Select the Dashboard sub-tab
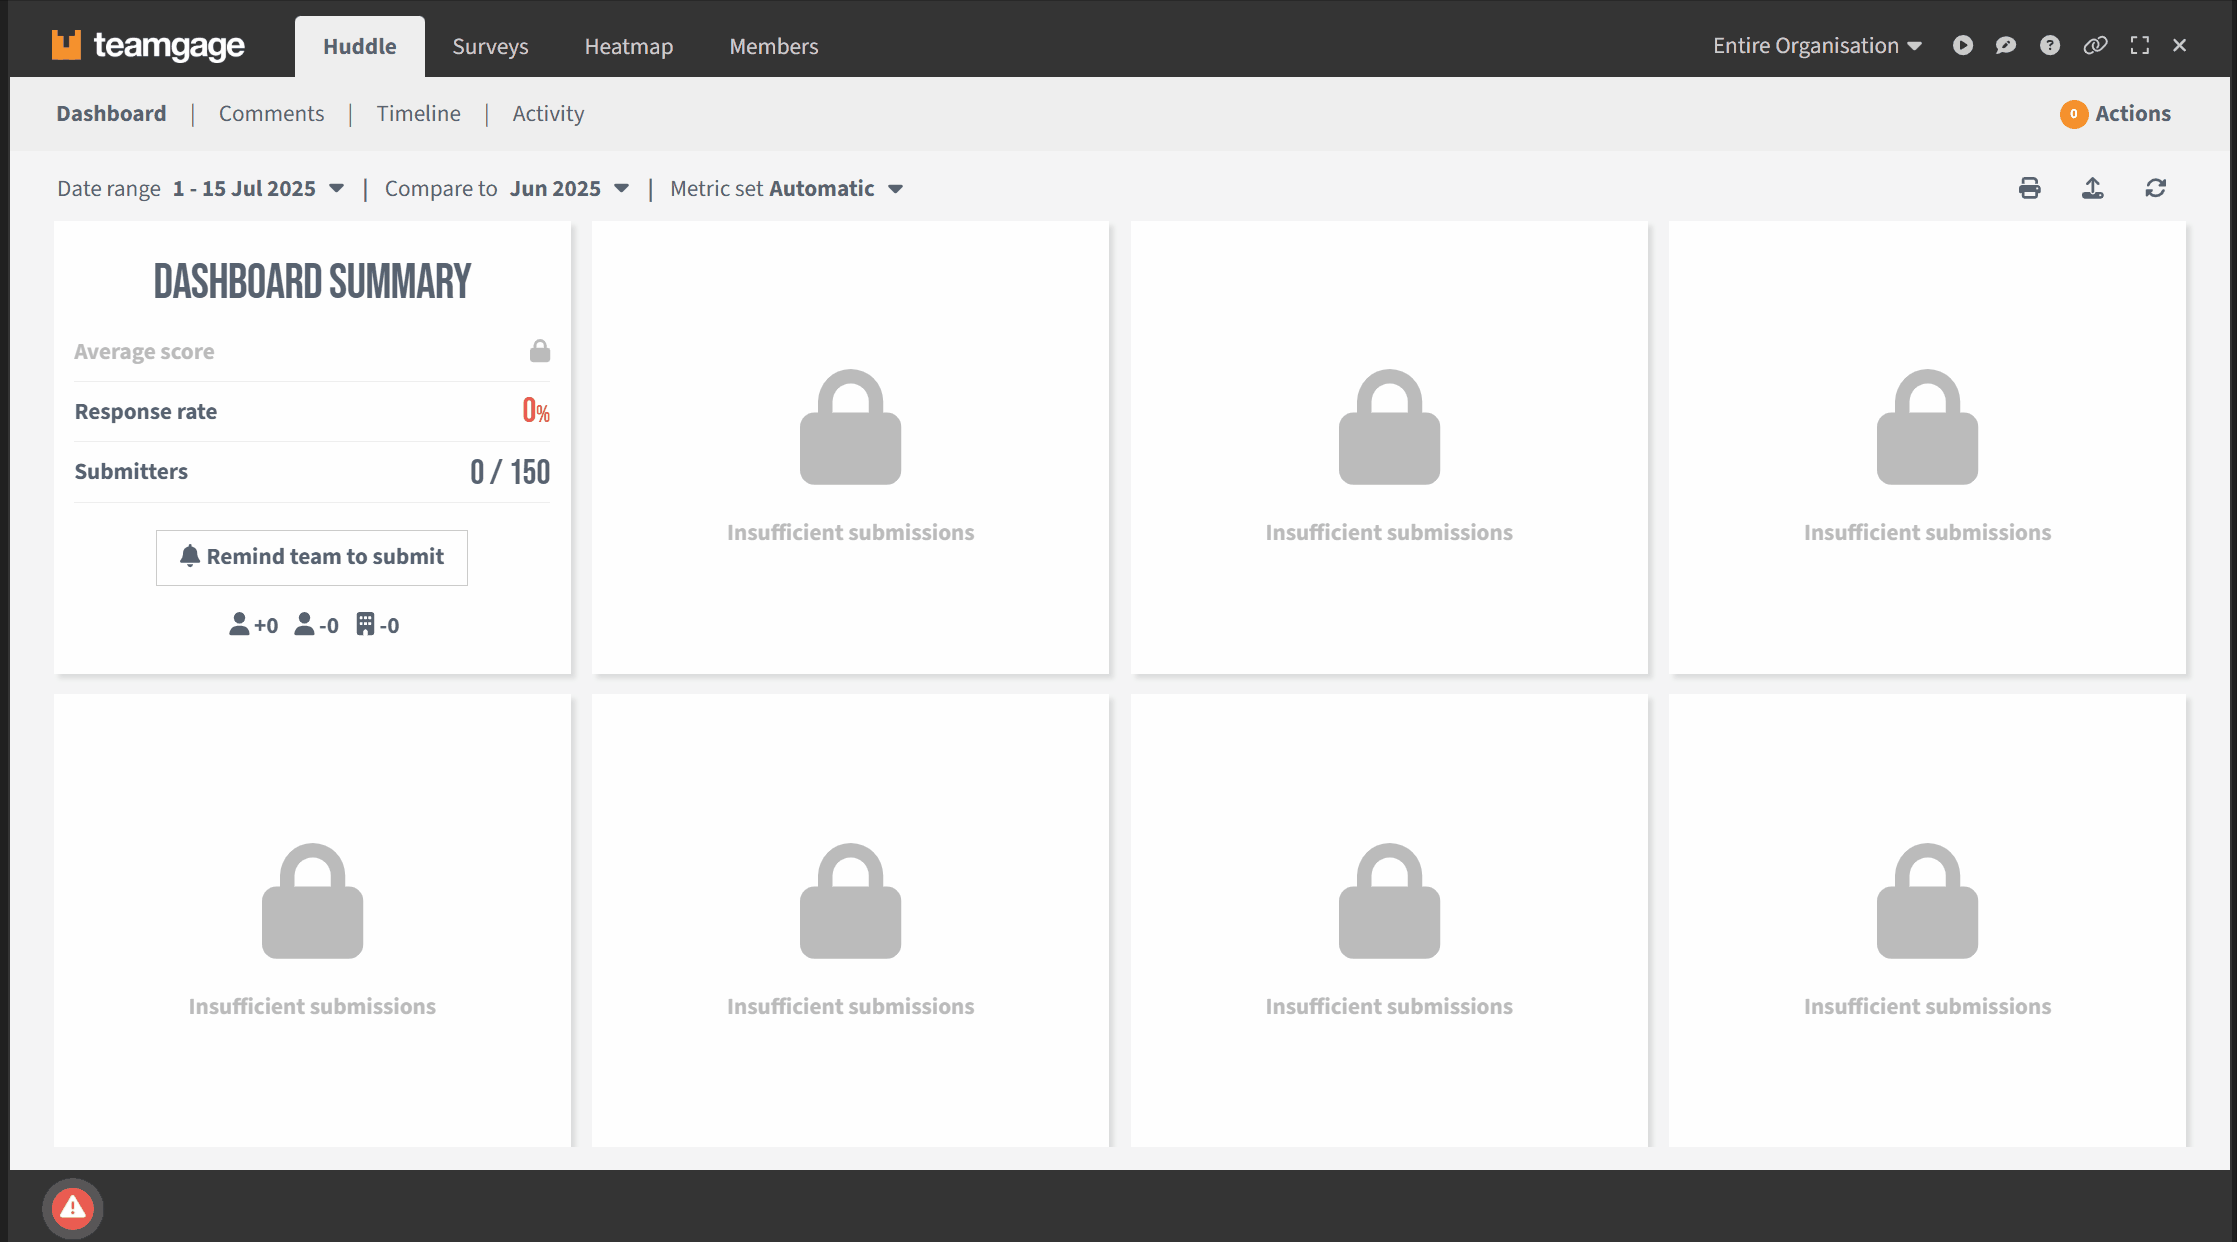2237x1242 pixels. [111, 113]
